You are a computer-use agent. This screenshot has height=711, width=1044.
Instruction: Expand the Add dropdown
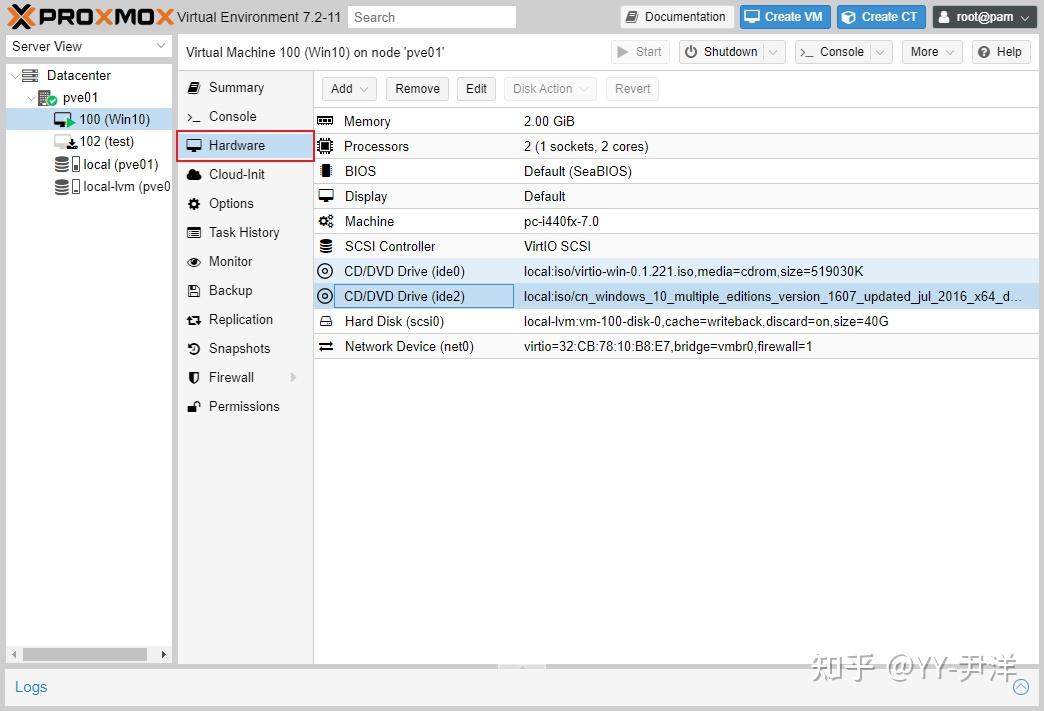click(348, 88)
